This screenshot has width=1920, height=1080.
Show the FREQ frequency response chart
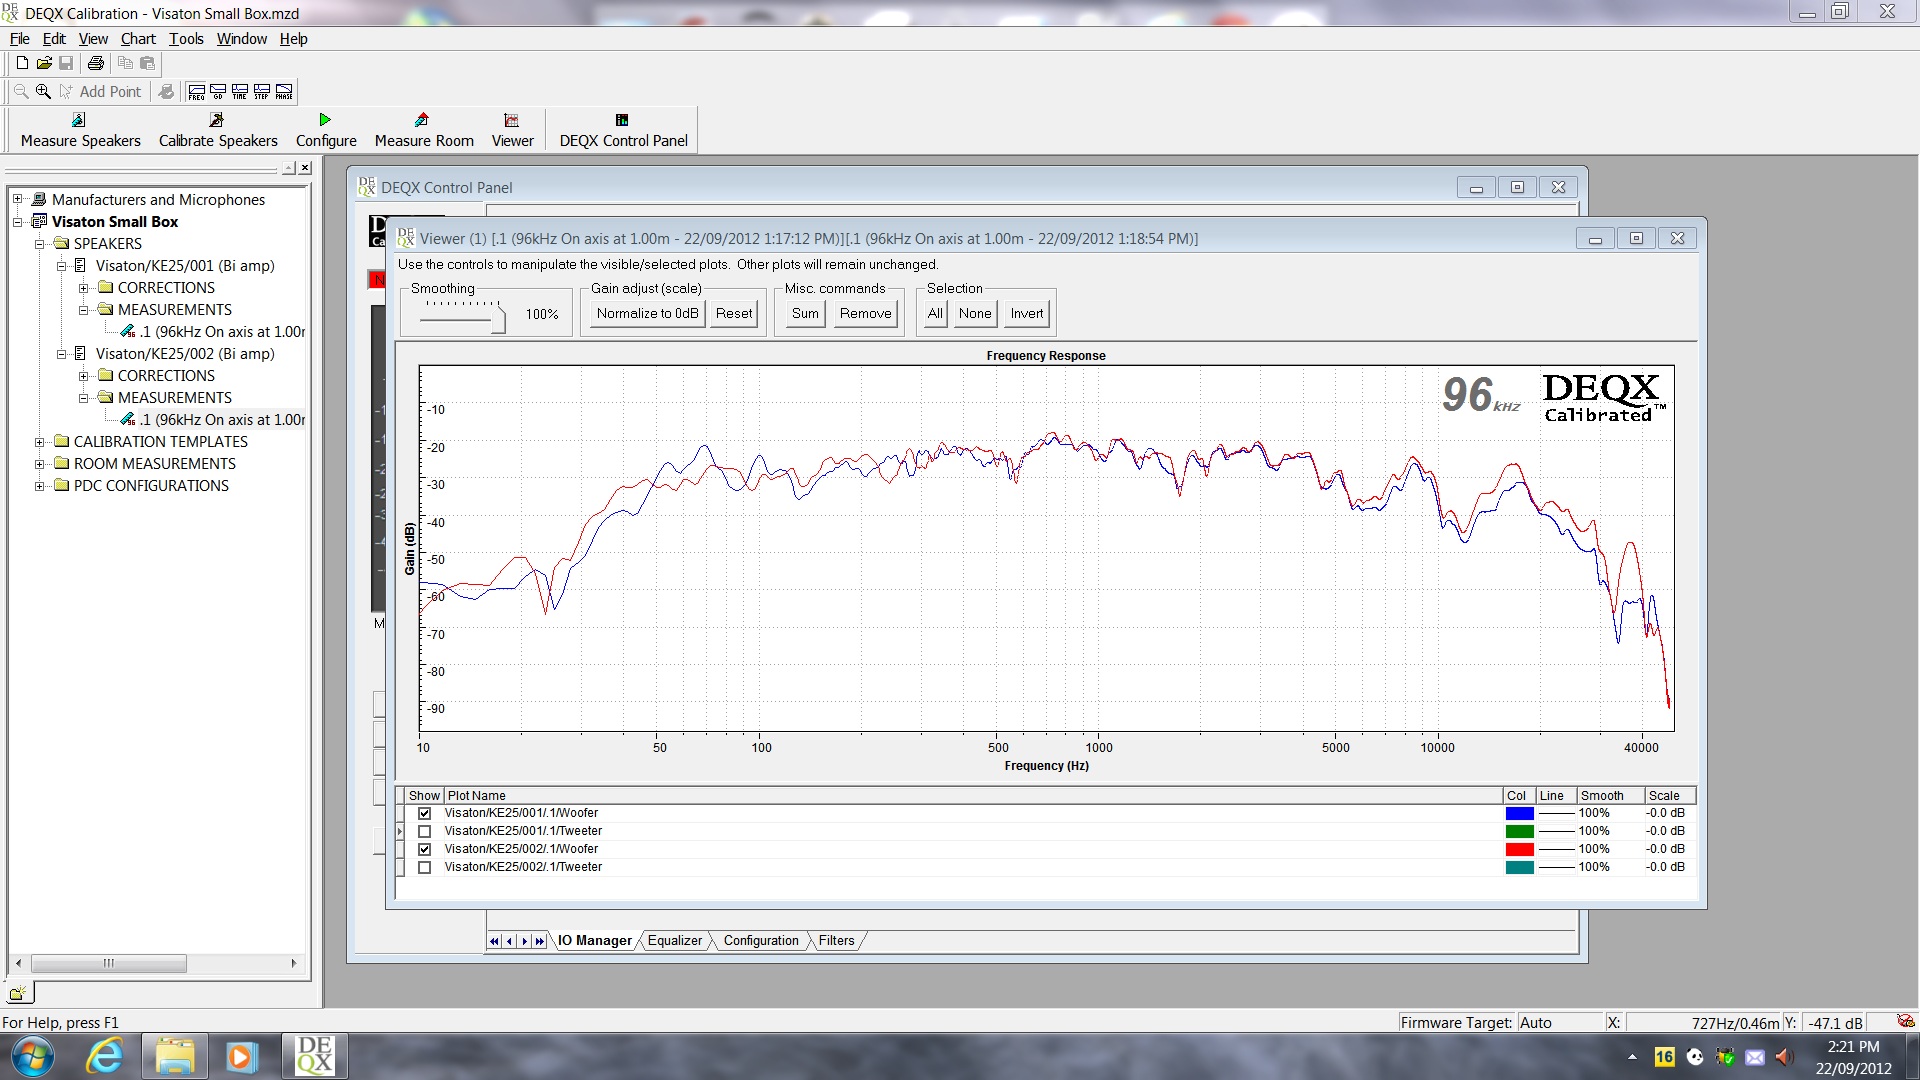(197, 92)
